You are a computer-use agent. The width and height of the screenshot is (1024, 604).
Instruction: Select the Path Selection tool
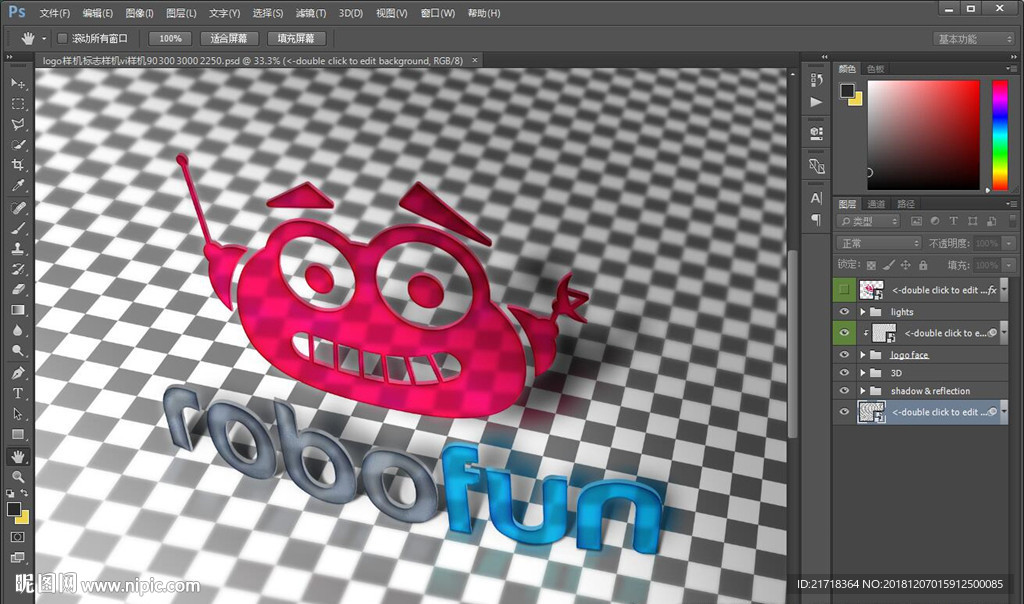pyautogui.click(x=18, y=414)
